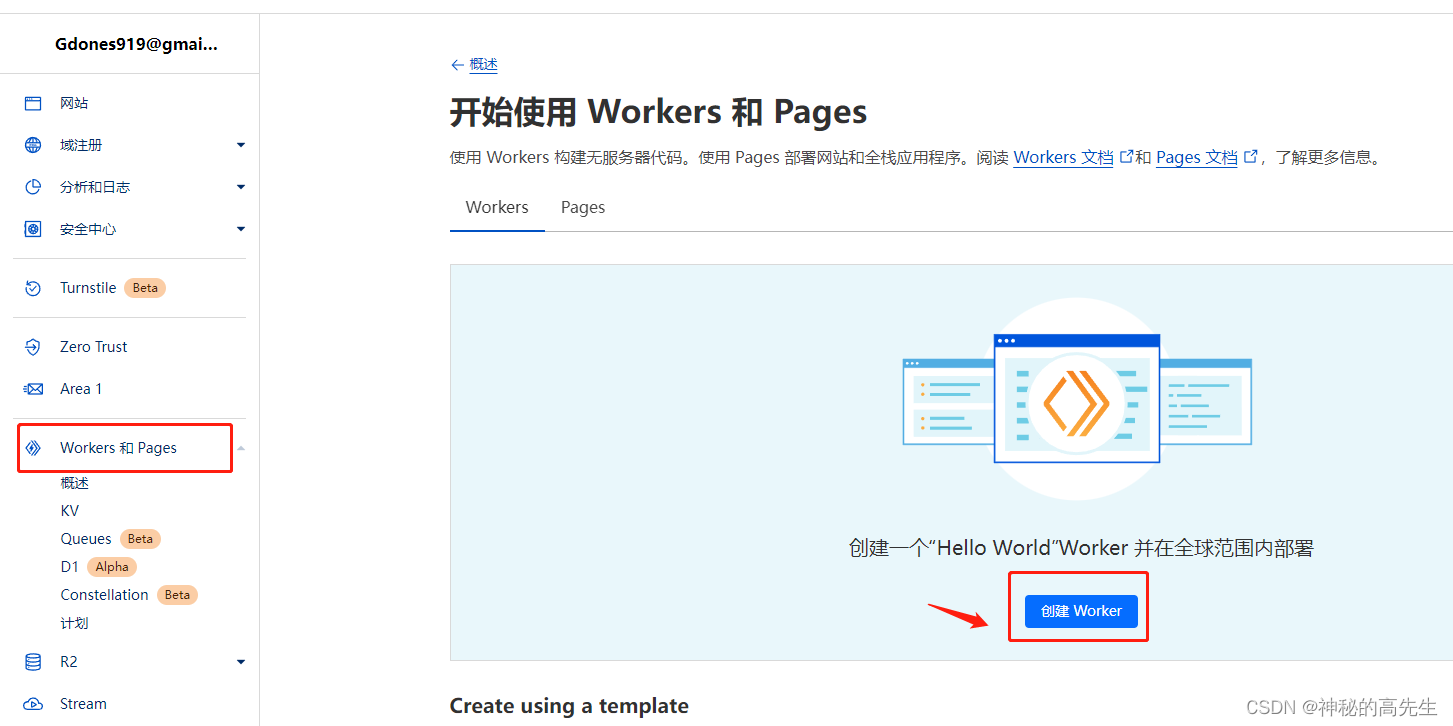Click the Gdones919@gmai... account name

137,44
